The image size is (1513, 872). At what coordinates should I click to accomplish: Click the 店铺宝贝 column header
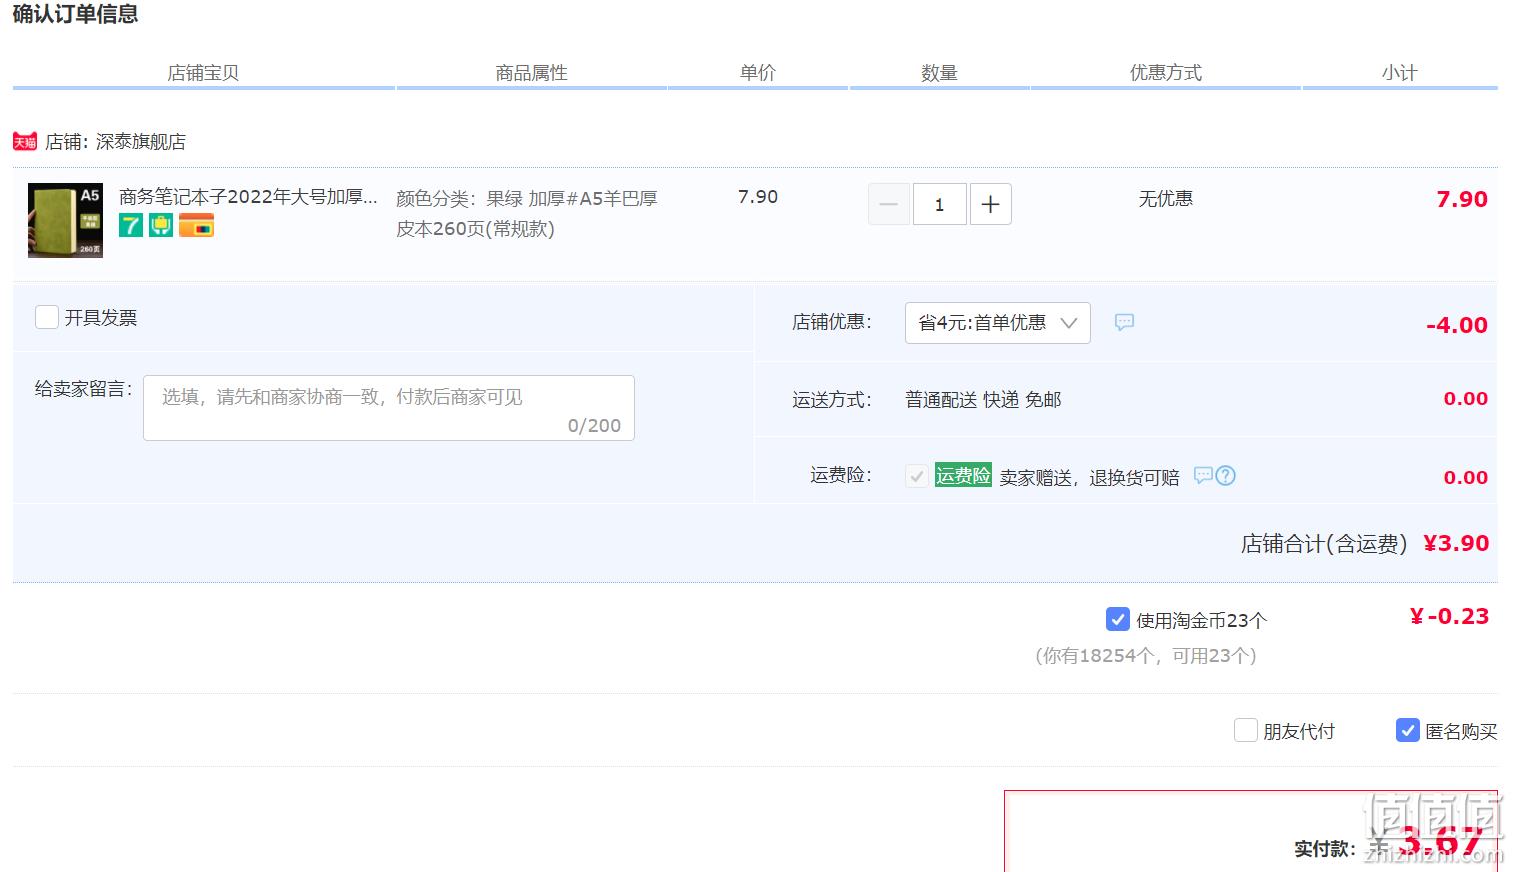coord(203,73)
